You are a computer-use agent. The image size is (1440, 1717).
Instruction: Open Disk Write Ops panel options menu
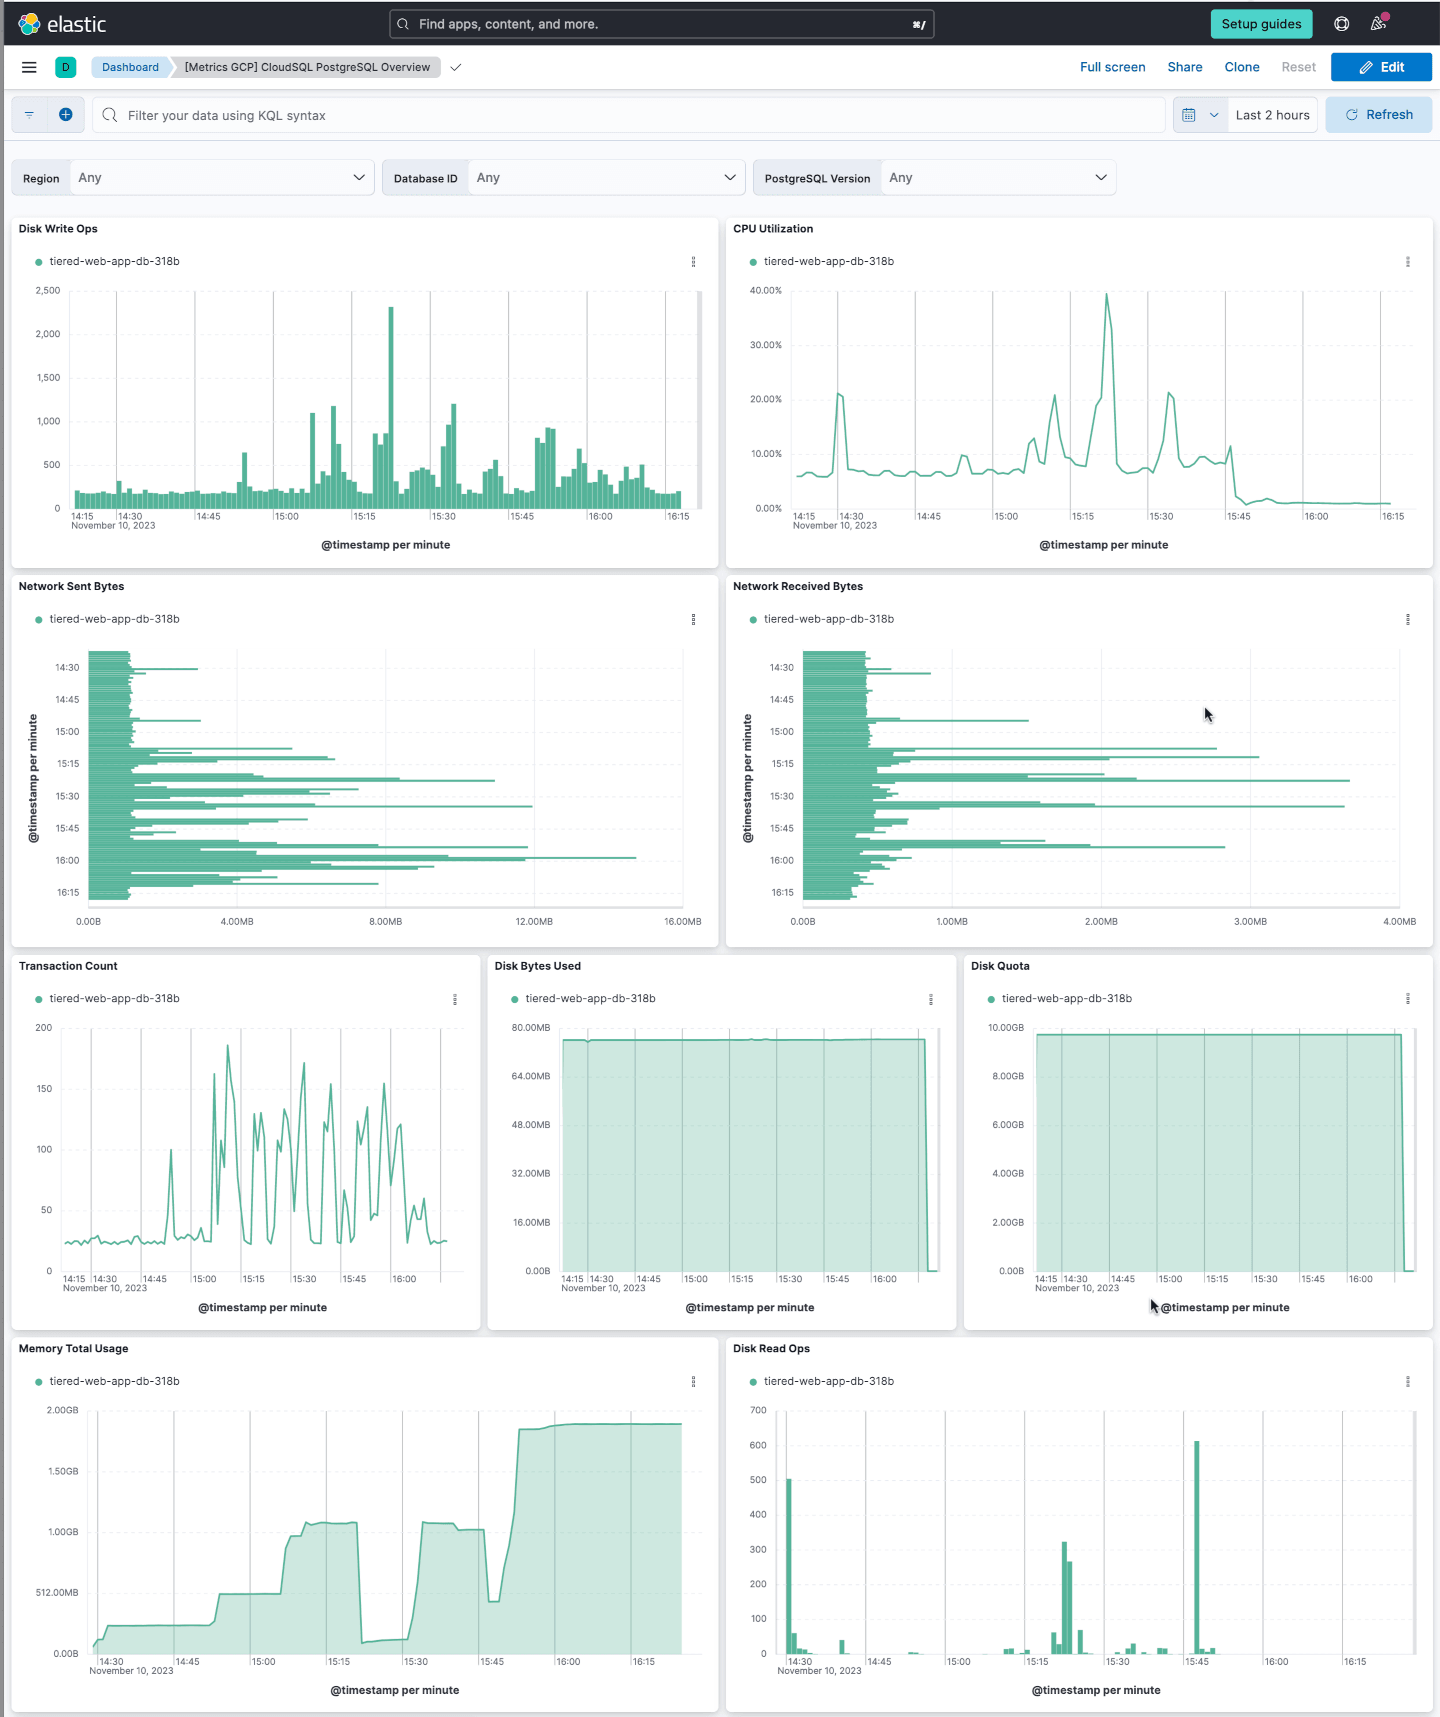[693, 262]
